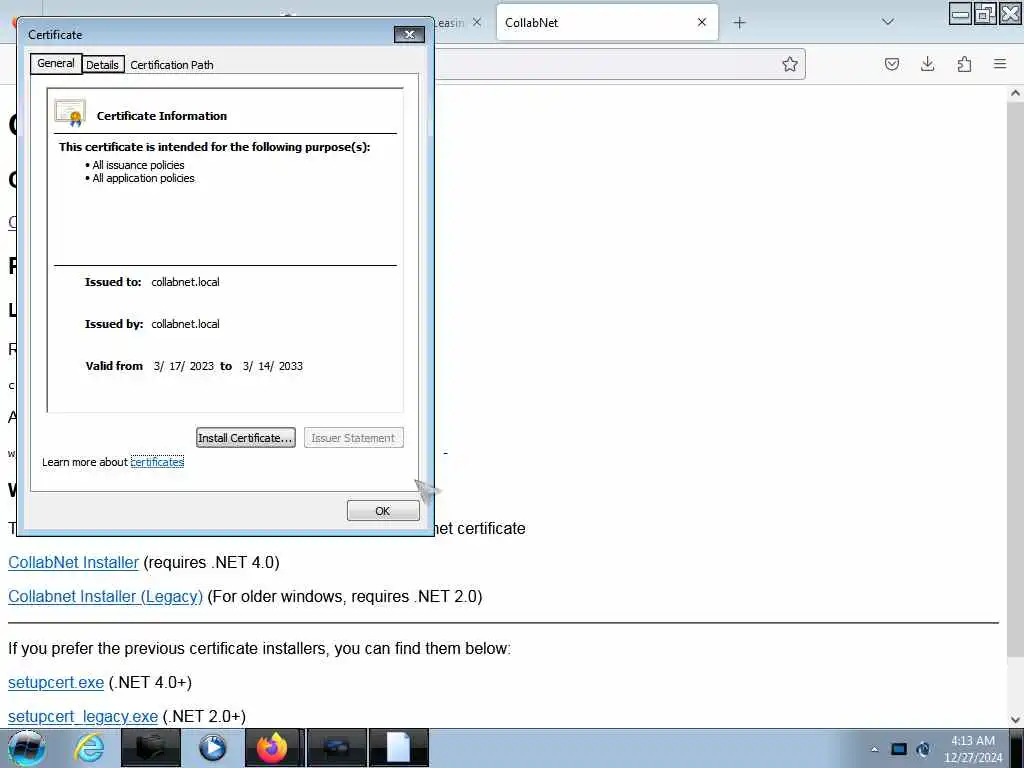Click the page scrollbar up arrow
1024x768 pixels.
point(1015,93)
